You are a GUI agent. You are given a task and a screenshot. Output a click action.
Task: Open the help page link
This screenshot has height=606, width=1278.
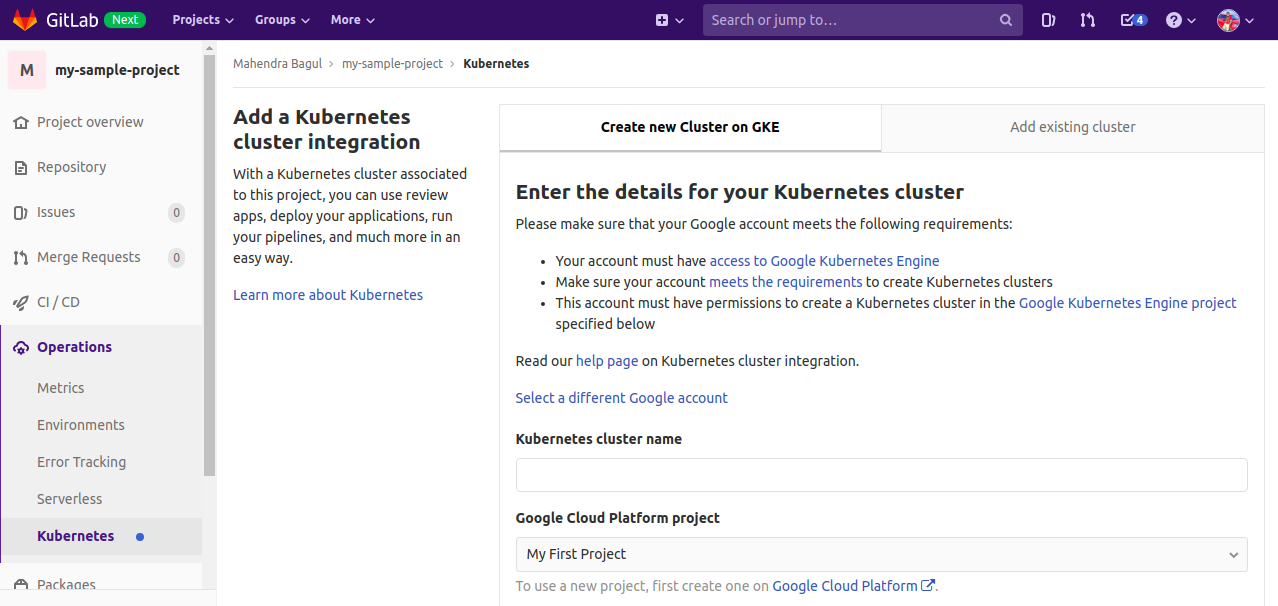click(x=607, y=361)
